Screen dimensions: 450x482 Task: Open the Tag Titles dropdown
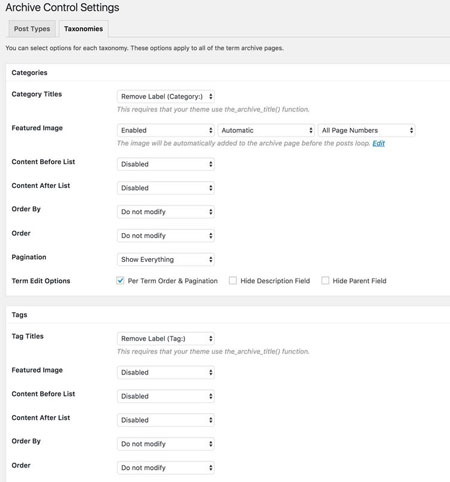click(x=166, y=339)
